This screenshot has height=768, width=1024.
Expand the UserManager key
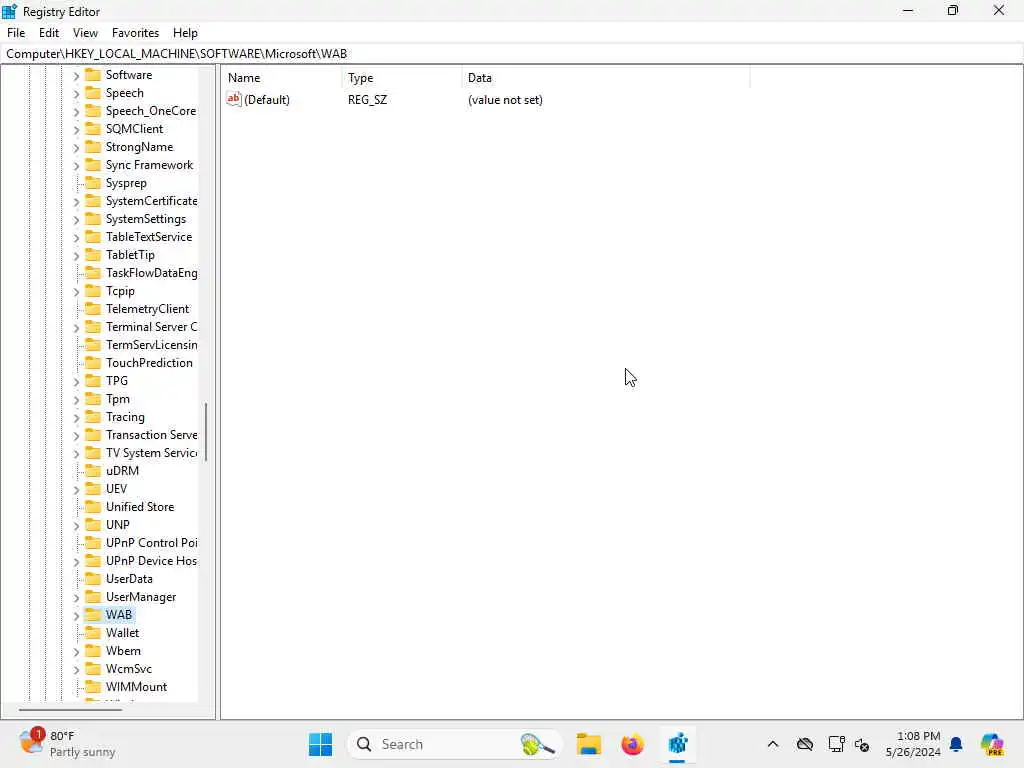click(x=76, y=598)
